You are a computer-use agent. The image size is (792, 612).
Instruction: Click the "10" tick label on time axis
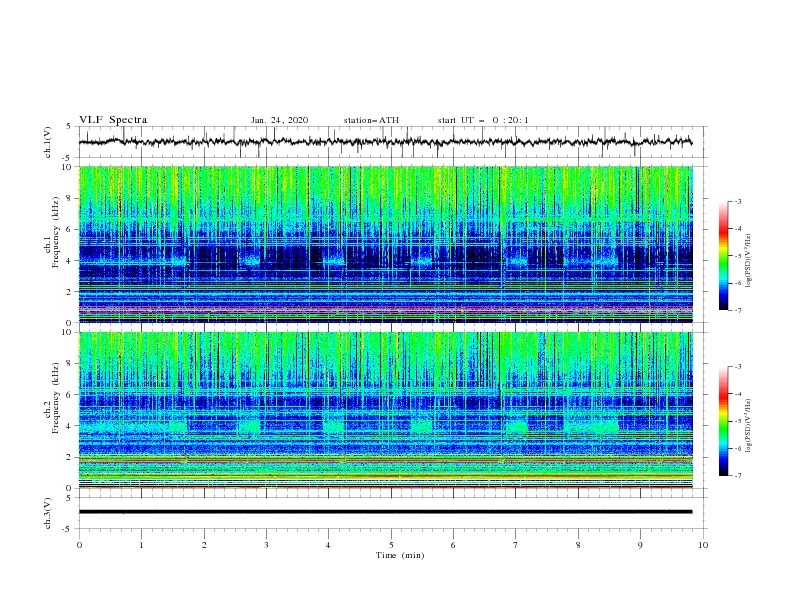click(x=703, y=545)
